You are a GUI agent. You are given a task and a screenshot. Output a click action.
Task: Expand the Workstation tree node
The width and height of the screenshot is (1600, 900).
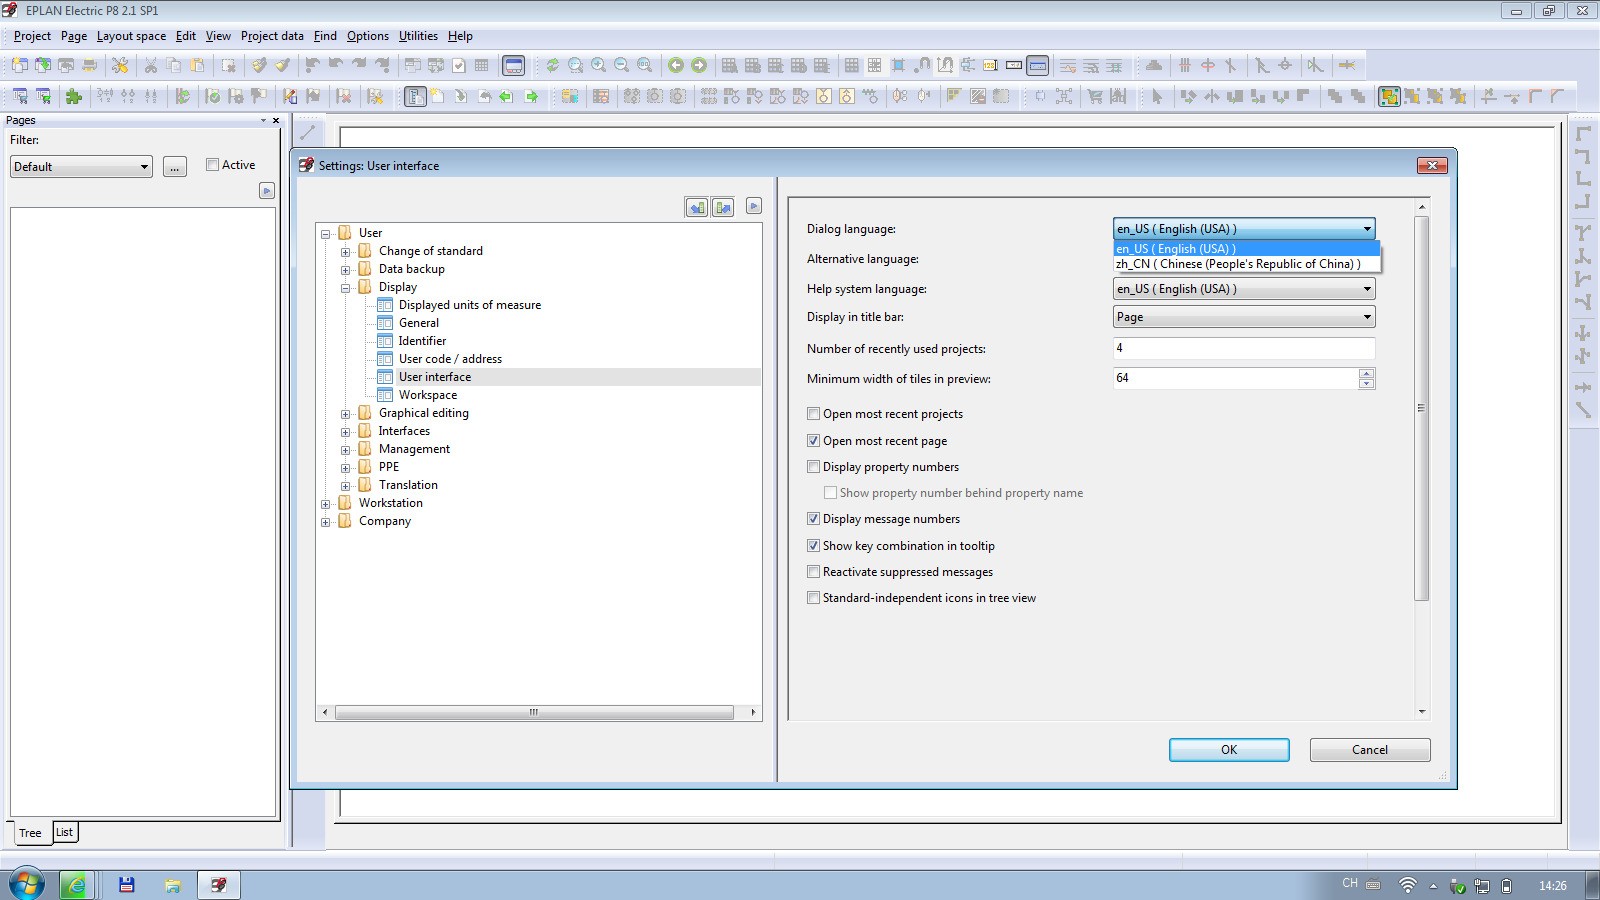click(x=326, y=503)
